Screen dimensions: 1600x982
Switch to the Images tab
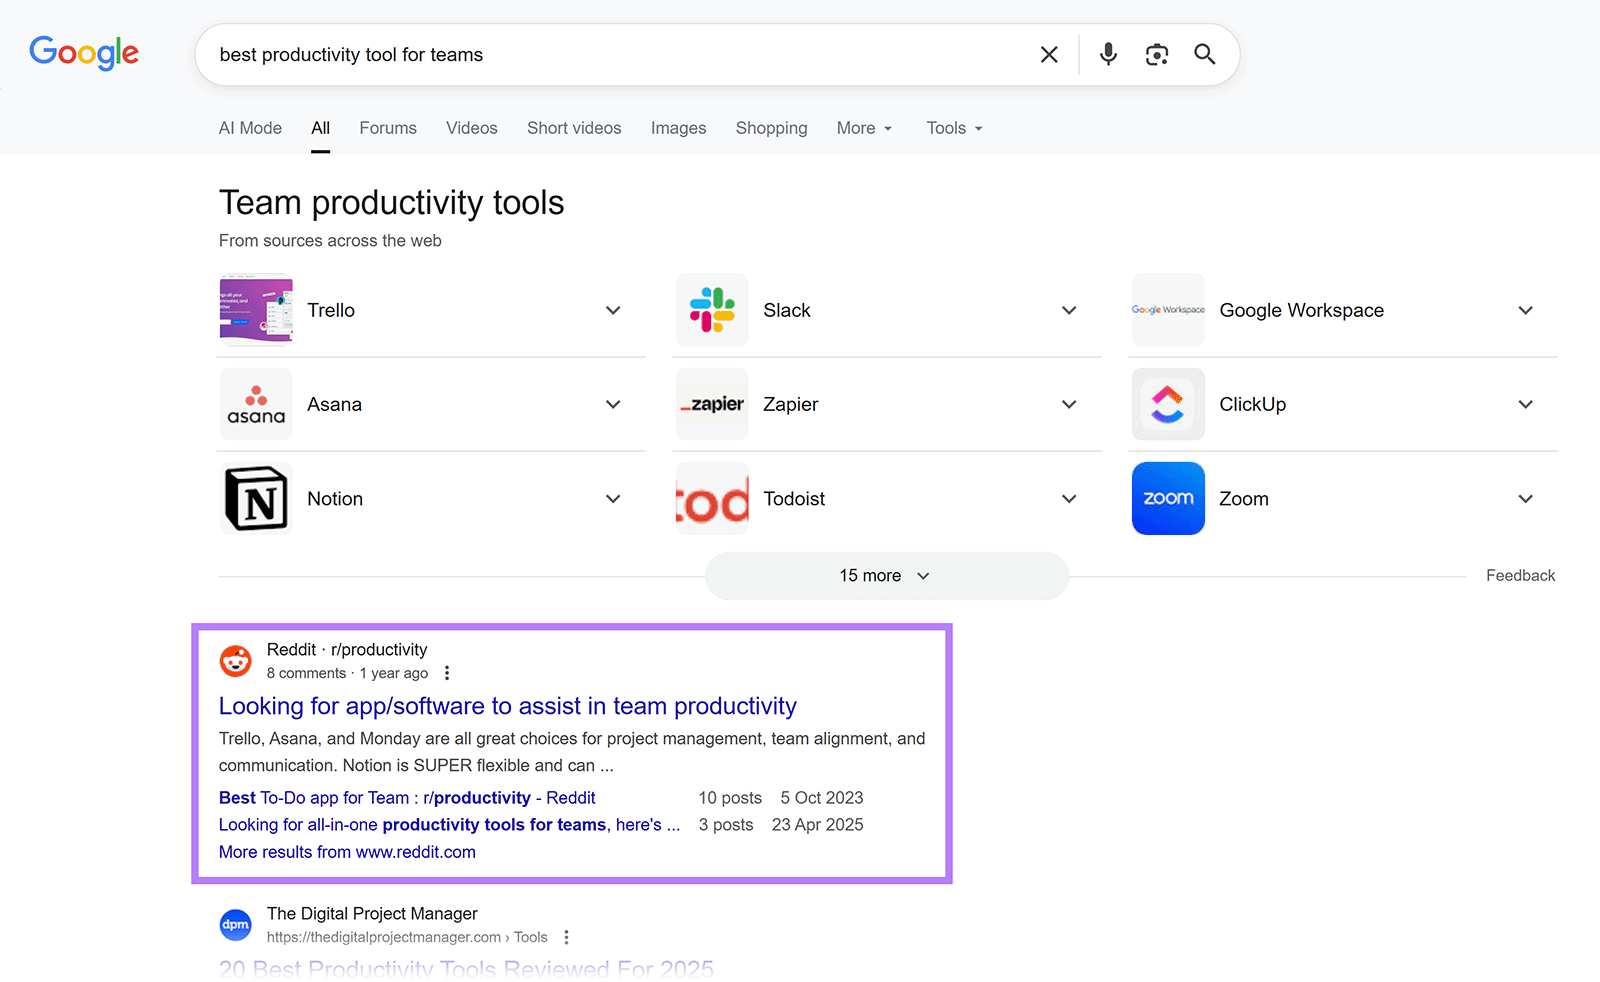pyautogui.click(x=678, y=128)
